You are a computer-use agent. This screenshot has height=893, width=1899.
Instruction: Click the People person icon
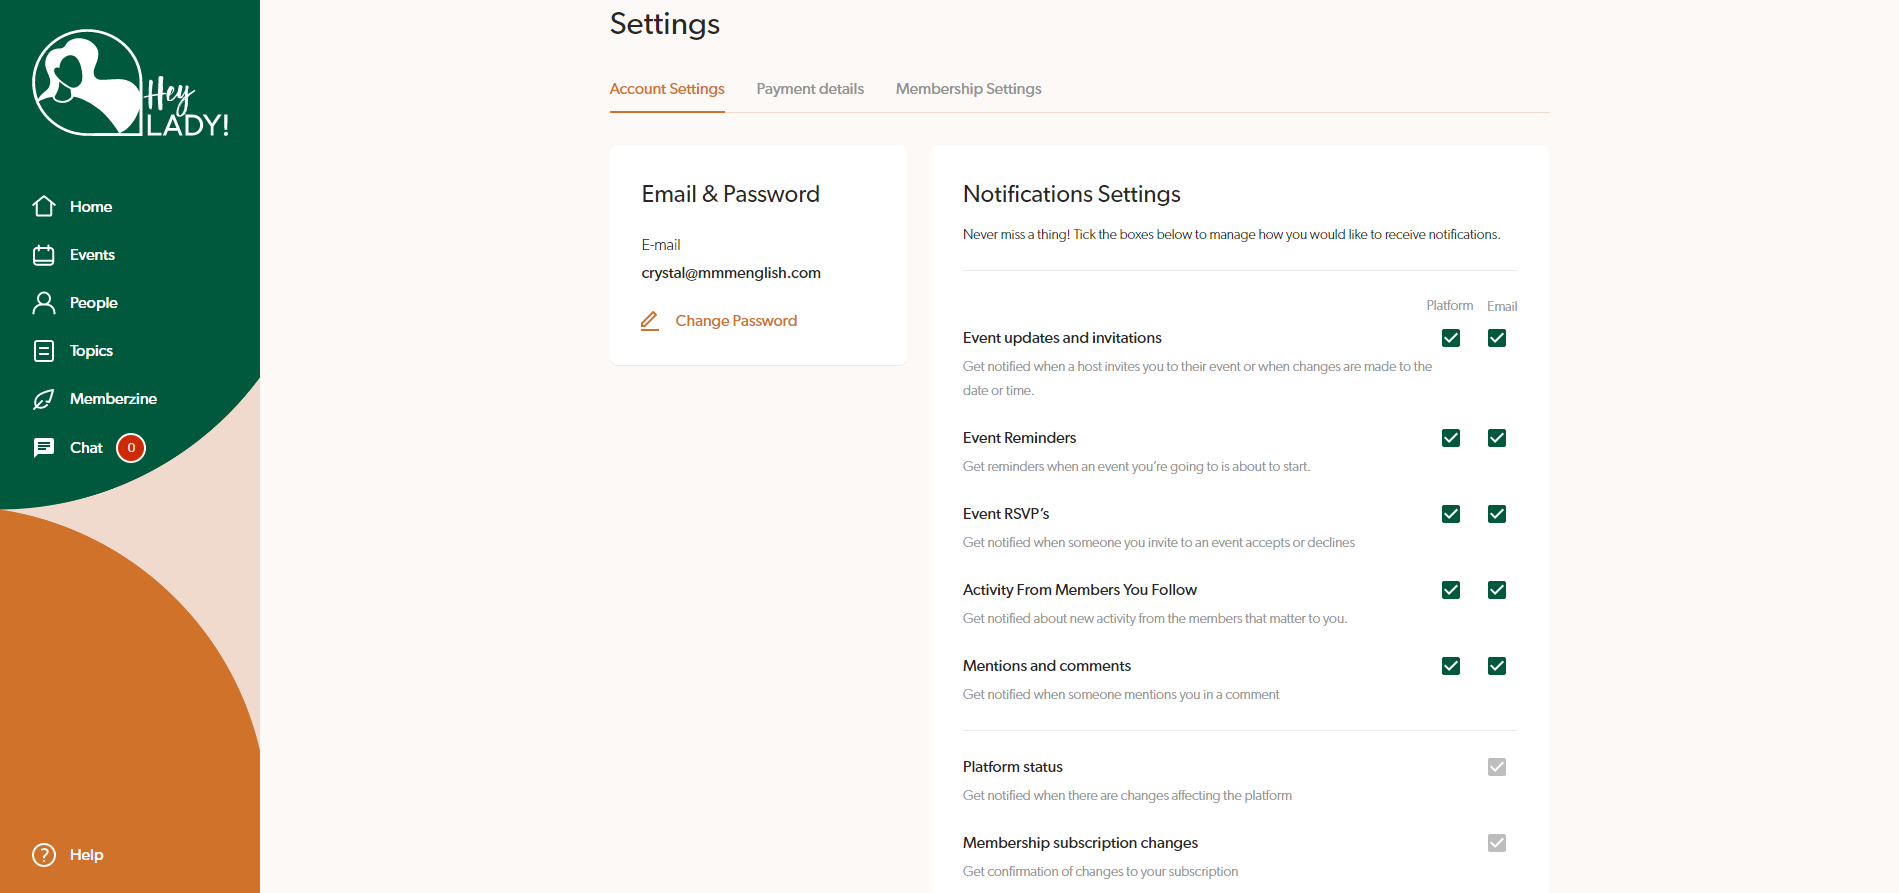tap(44, 303)
